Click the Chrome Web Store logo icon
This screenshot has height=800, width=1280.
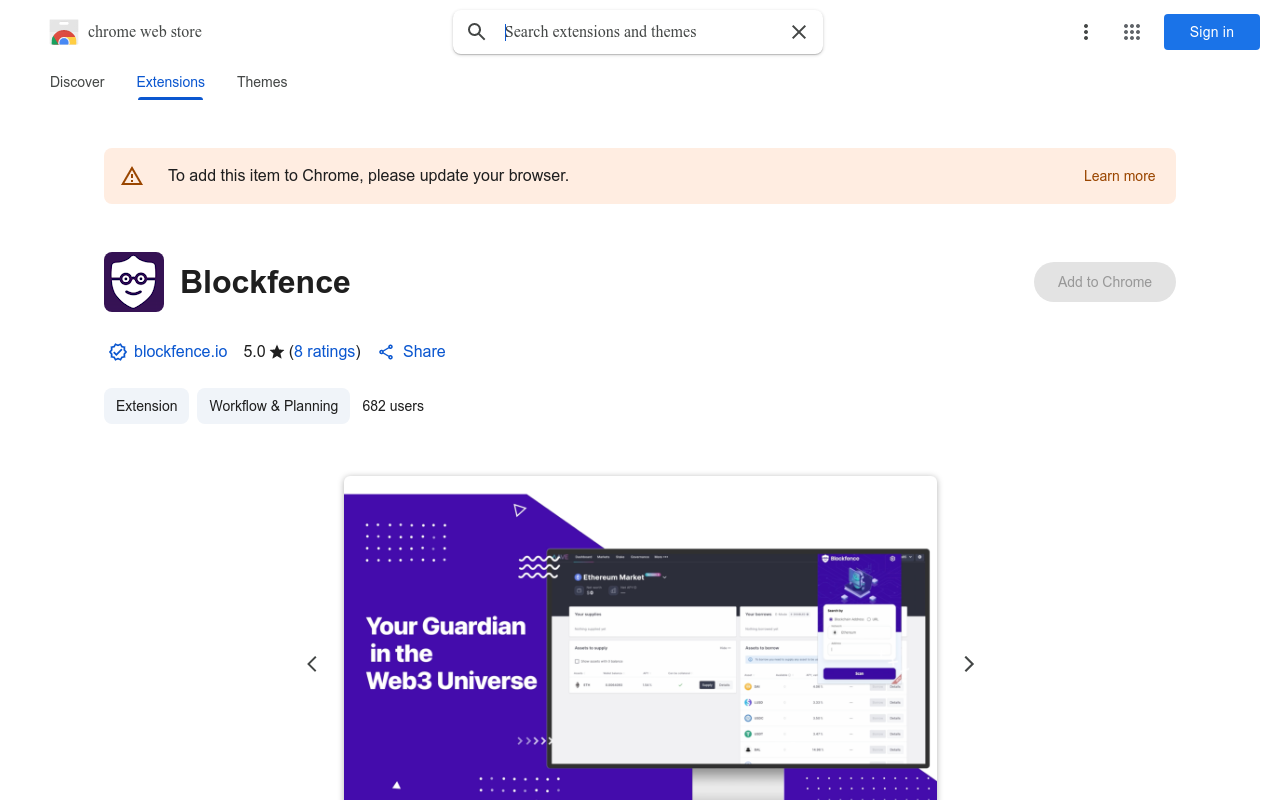64,32
